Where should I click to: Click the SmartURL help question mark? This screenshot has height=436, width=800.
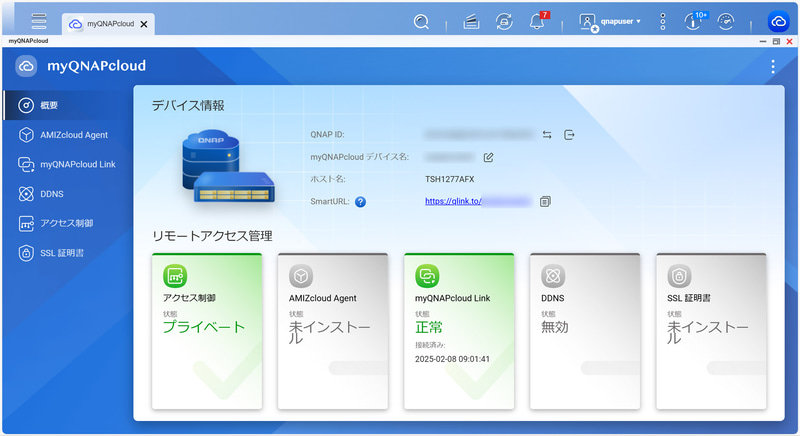(360, 201)
